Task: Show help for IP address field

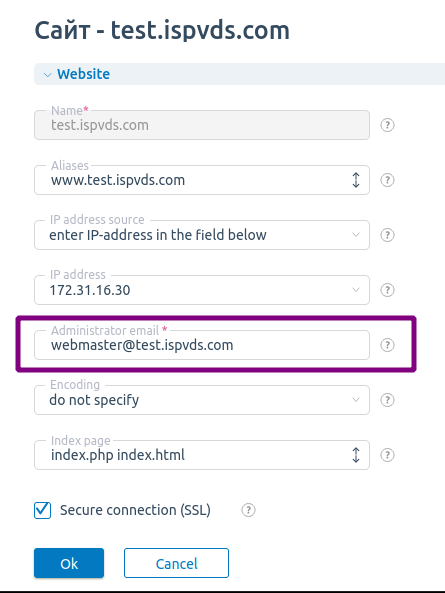Action: tap(387, 290)
